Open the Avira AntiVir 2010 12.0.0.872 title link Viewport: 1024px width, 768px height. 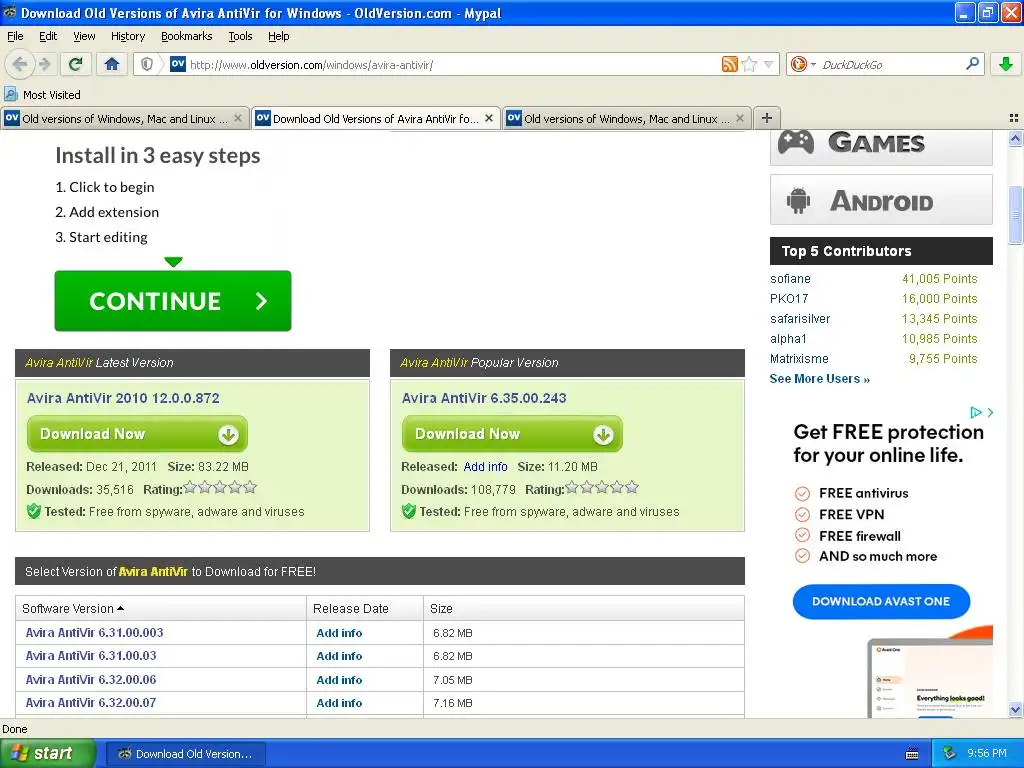click(123, 398)
